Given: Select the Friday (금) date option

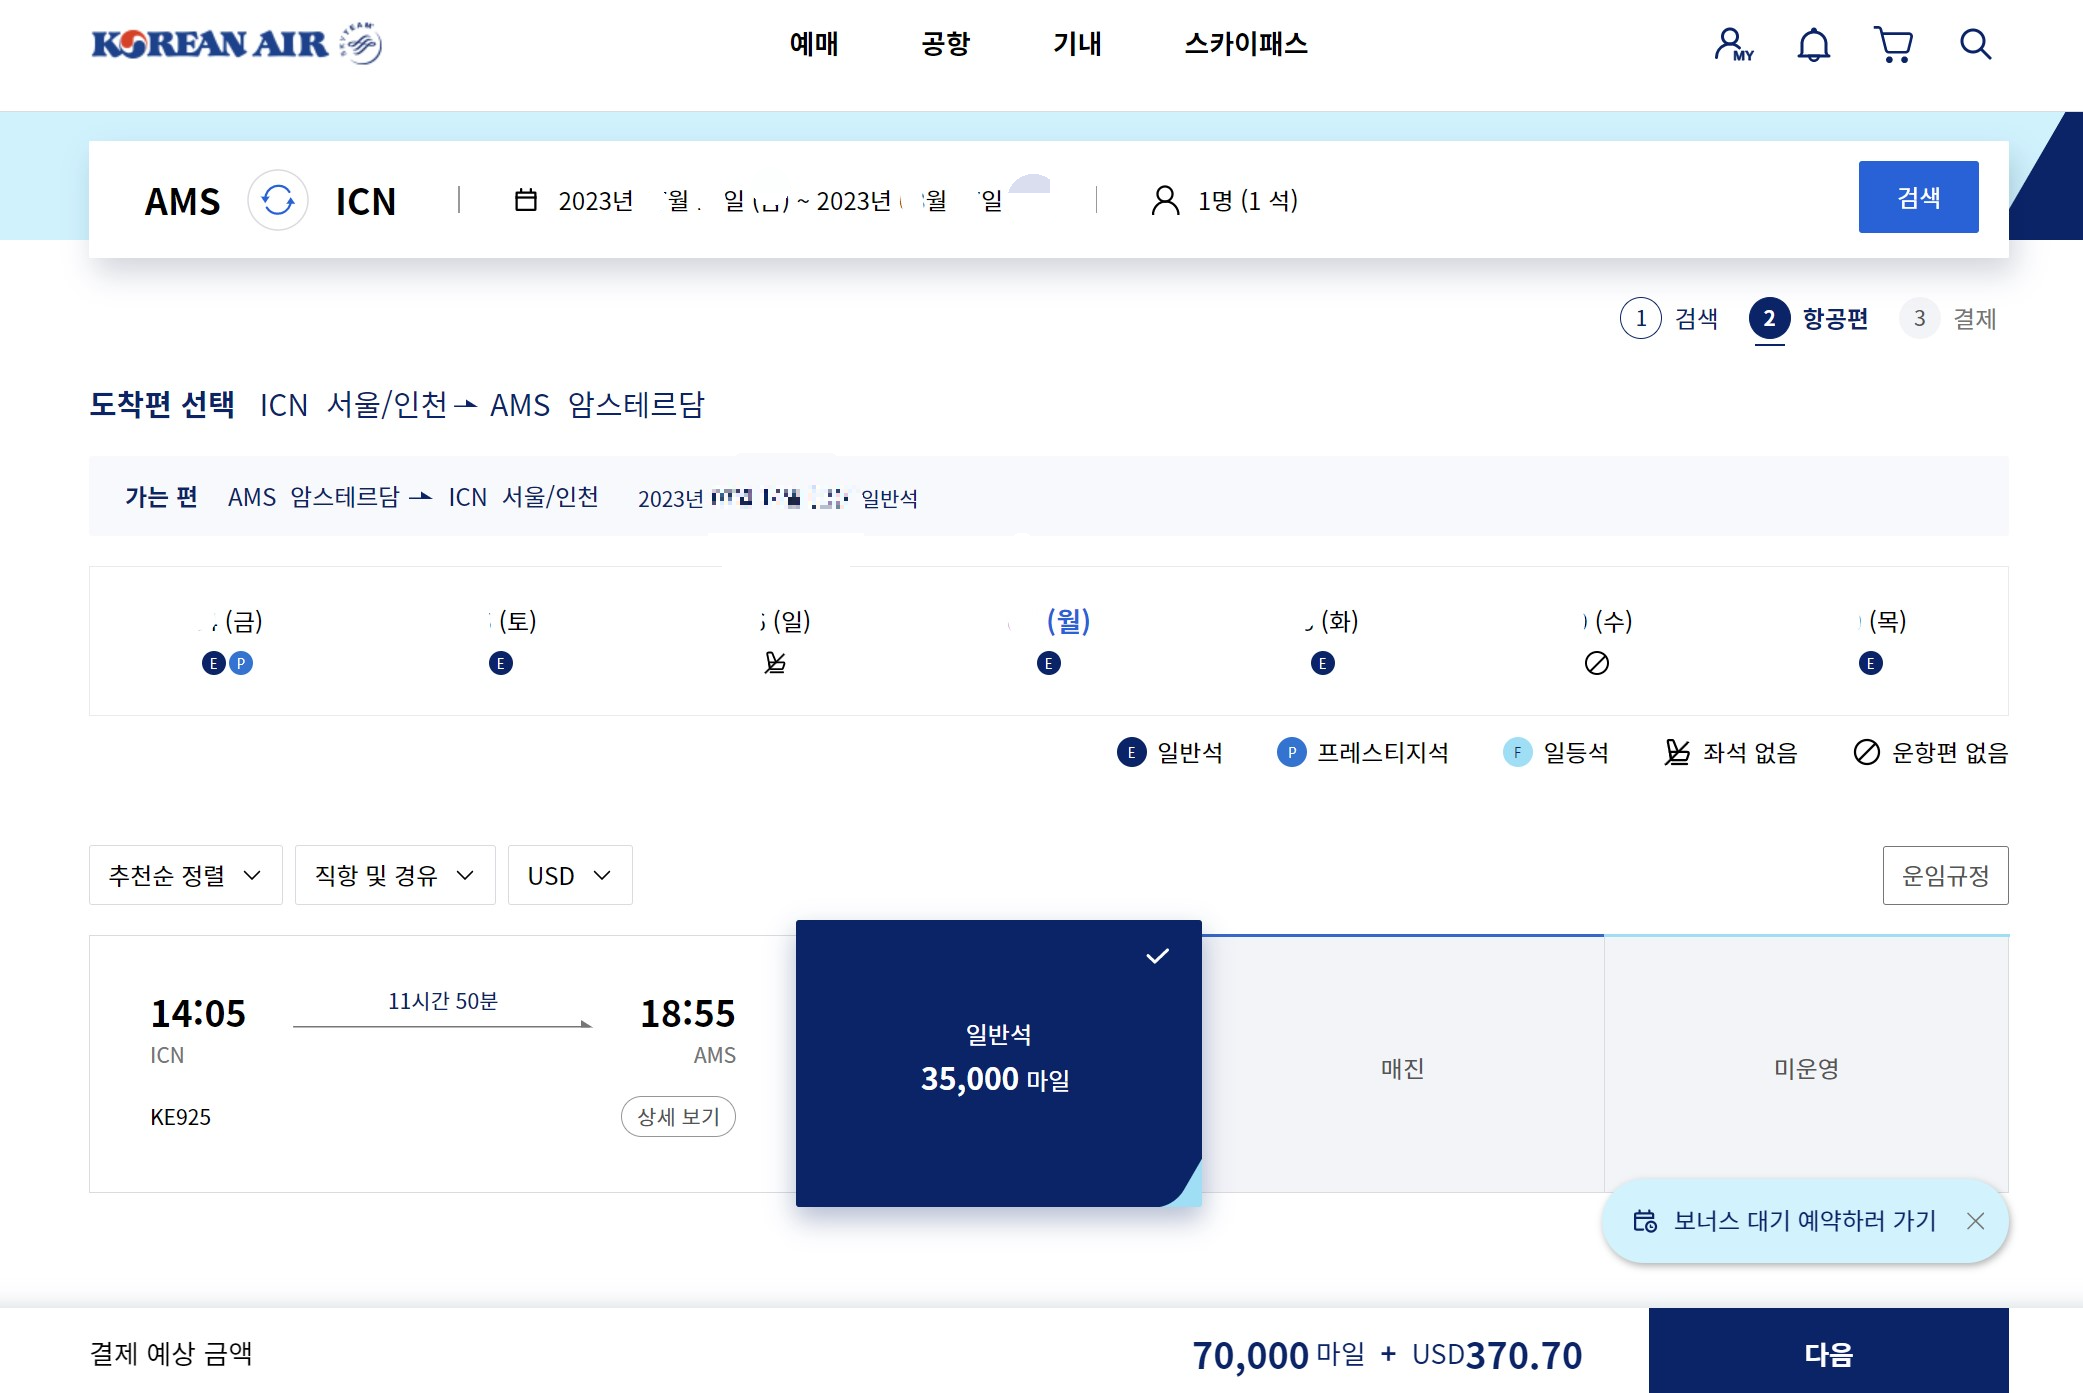Looking at the screenshot, I should (x=229, y=638).
